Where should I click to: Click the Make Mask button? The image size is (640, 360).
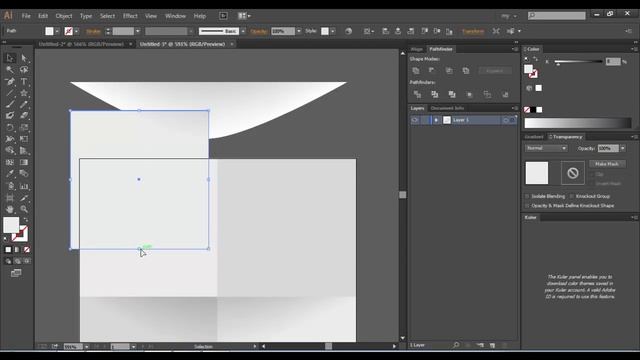pos(607,164)
